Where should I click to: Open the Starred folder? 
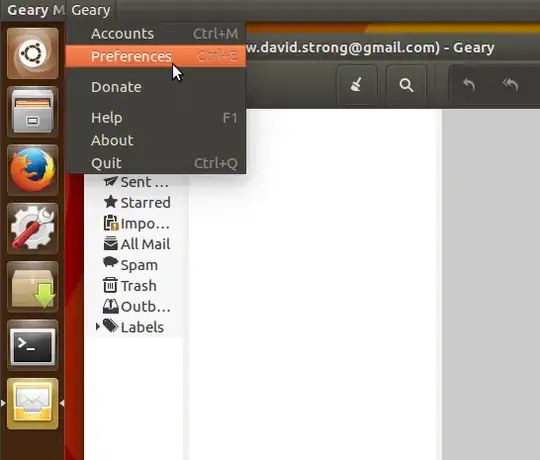pos(137,202)
